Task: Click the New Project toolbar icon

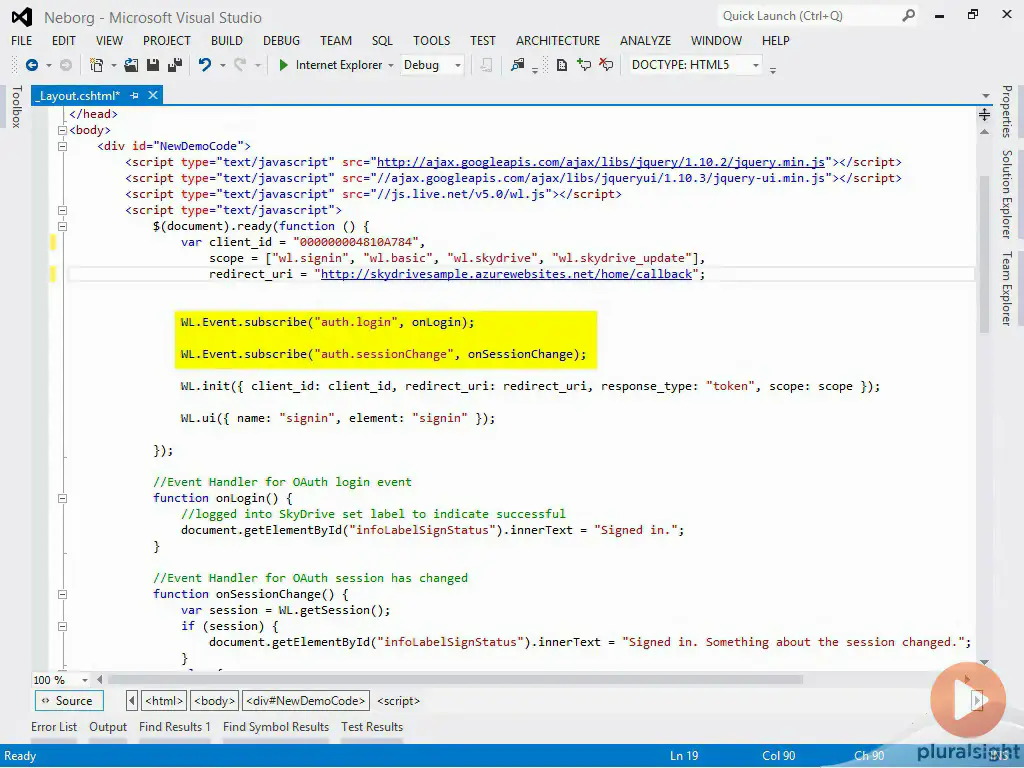Action: click(x=97, y=65)
